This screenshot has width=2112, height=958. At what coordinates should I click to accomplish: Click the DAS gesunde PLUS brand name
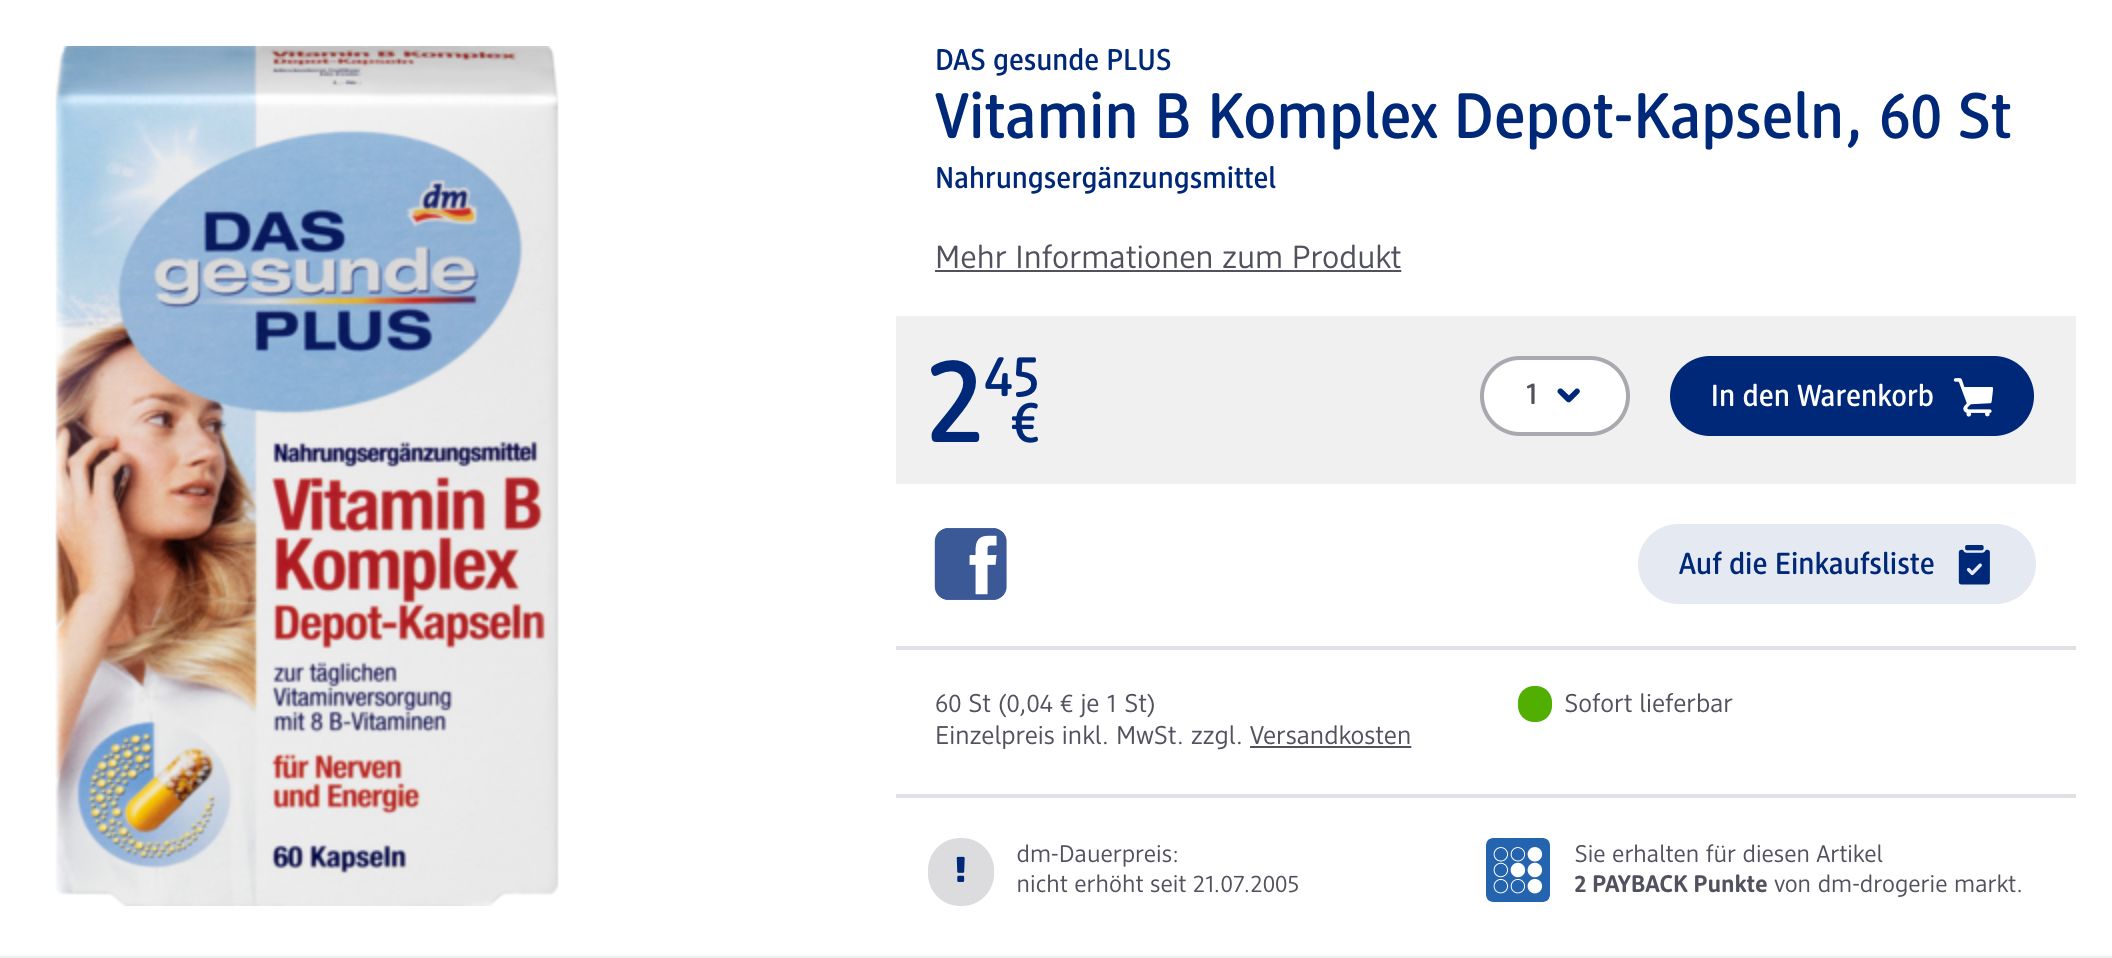pos(1052,60)
